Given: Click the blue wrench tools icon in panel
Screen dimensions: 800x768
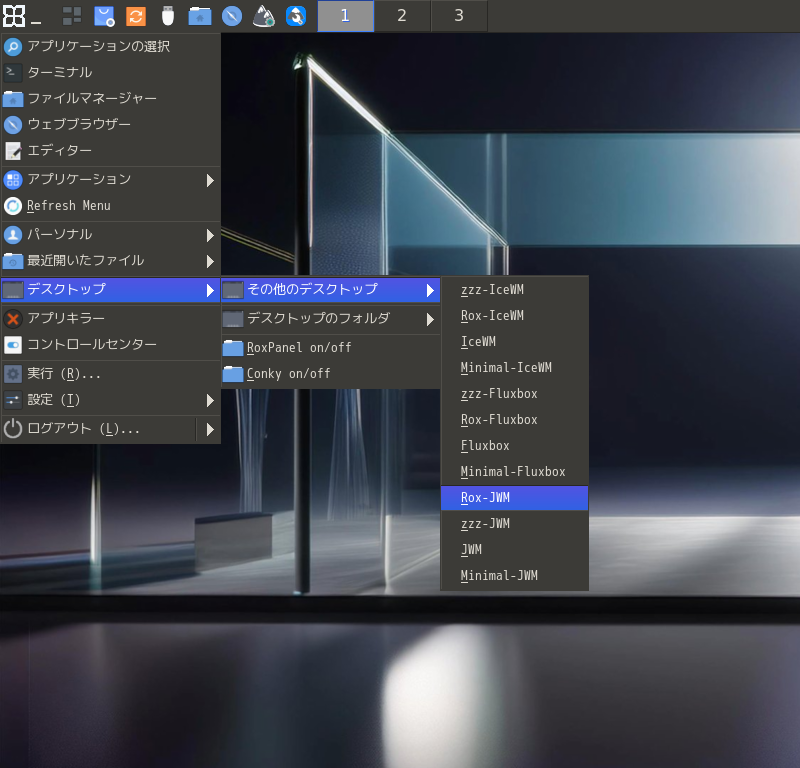Looking at the screenshot, I should tap(296, 16).
